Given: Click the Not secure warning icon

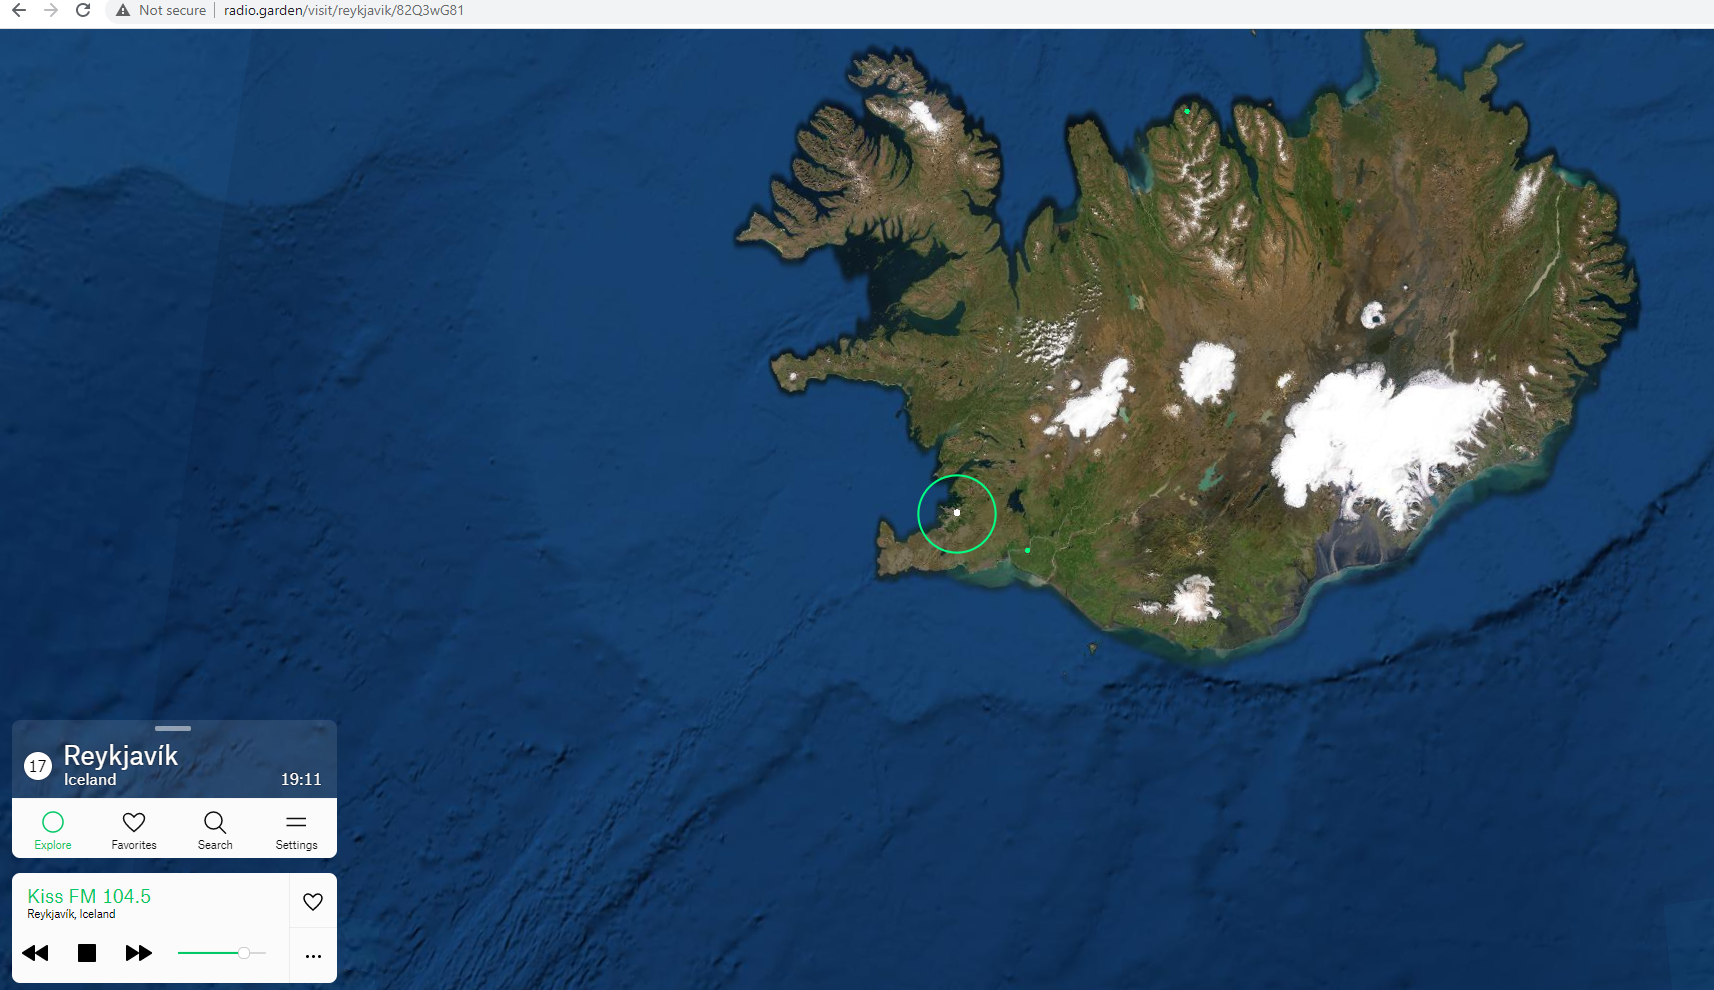Looking at the screenshot, I should (123, 10).
